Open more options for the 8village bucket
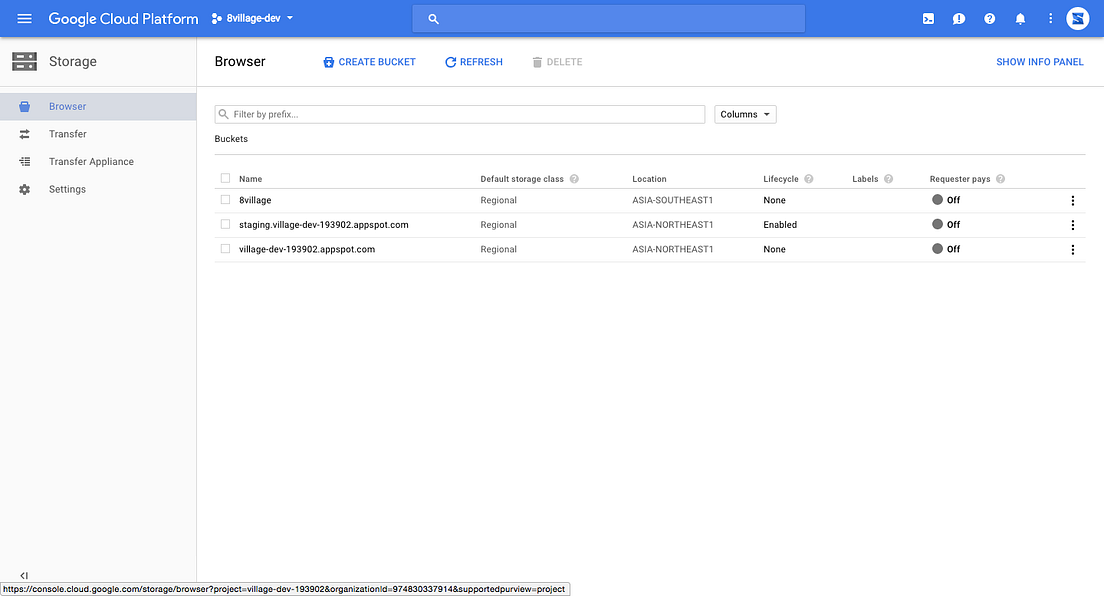Image resolution: width=1104 pixels, height=596 pixels. click(1073, 200)
